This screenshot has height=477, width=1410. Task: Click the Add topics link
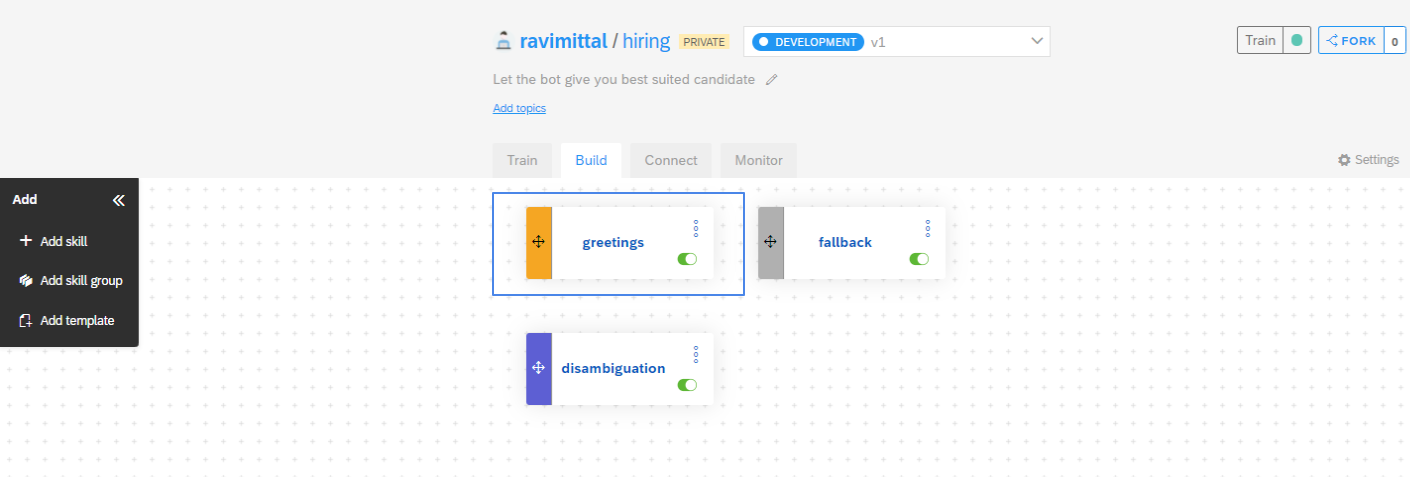click(519, 108)
